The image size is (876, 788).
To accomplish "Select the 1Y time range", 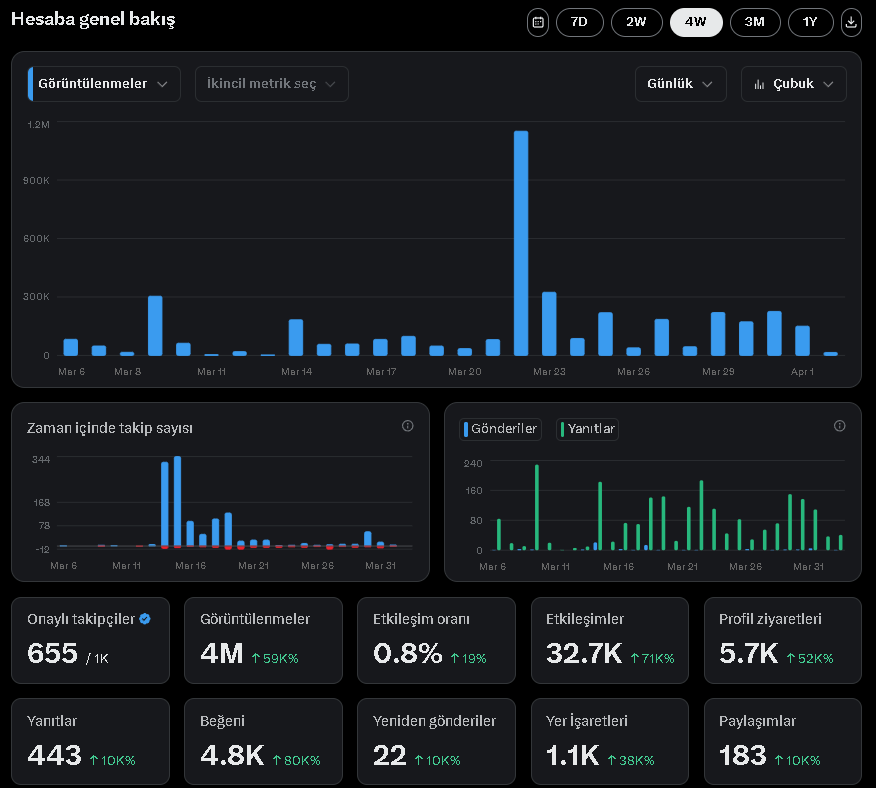I will pyautogui.click(x=810, y=22).
